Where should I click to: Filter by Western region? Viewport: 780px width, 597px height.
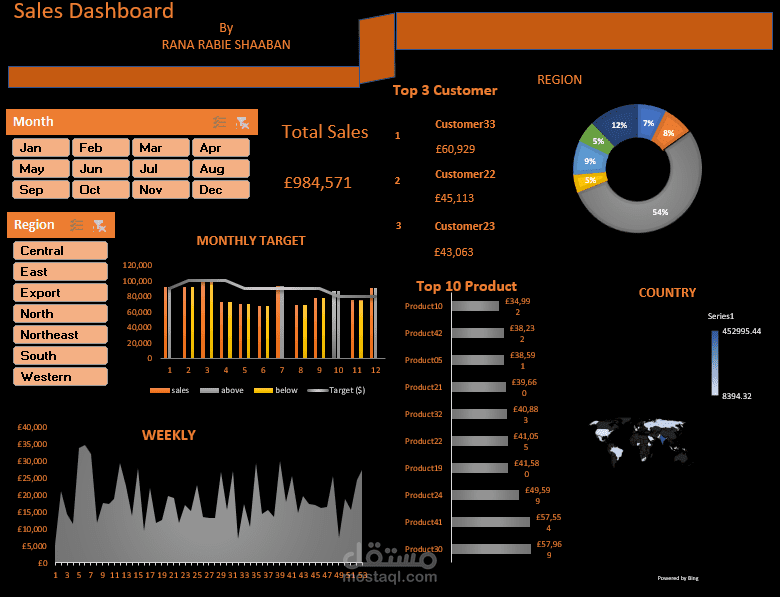pyautogui.click(x=61, y=377)
